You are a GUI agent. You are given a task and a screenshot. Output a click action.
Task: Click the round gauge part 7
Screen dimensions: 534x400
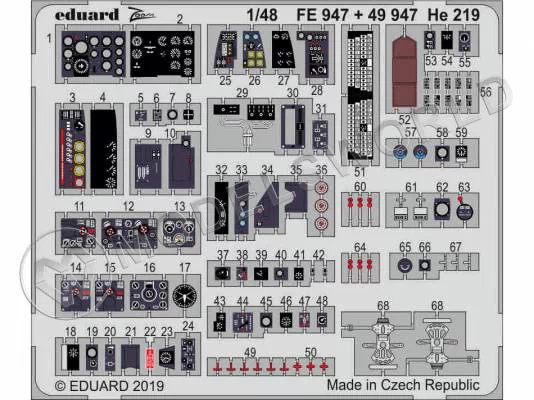[x=173, y=115]
